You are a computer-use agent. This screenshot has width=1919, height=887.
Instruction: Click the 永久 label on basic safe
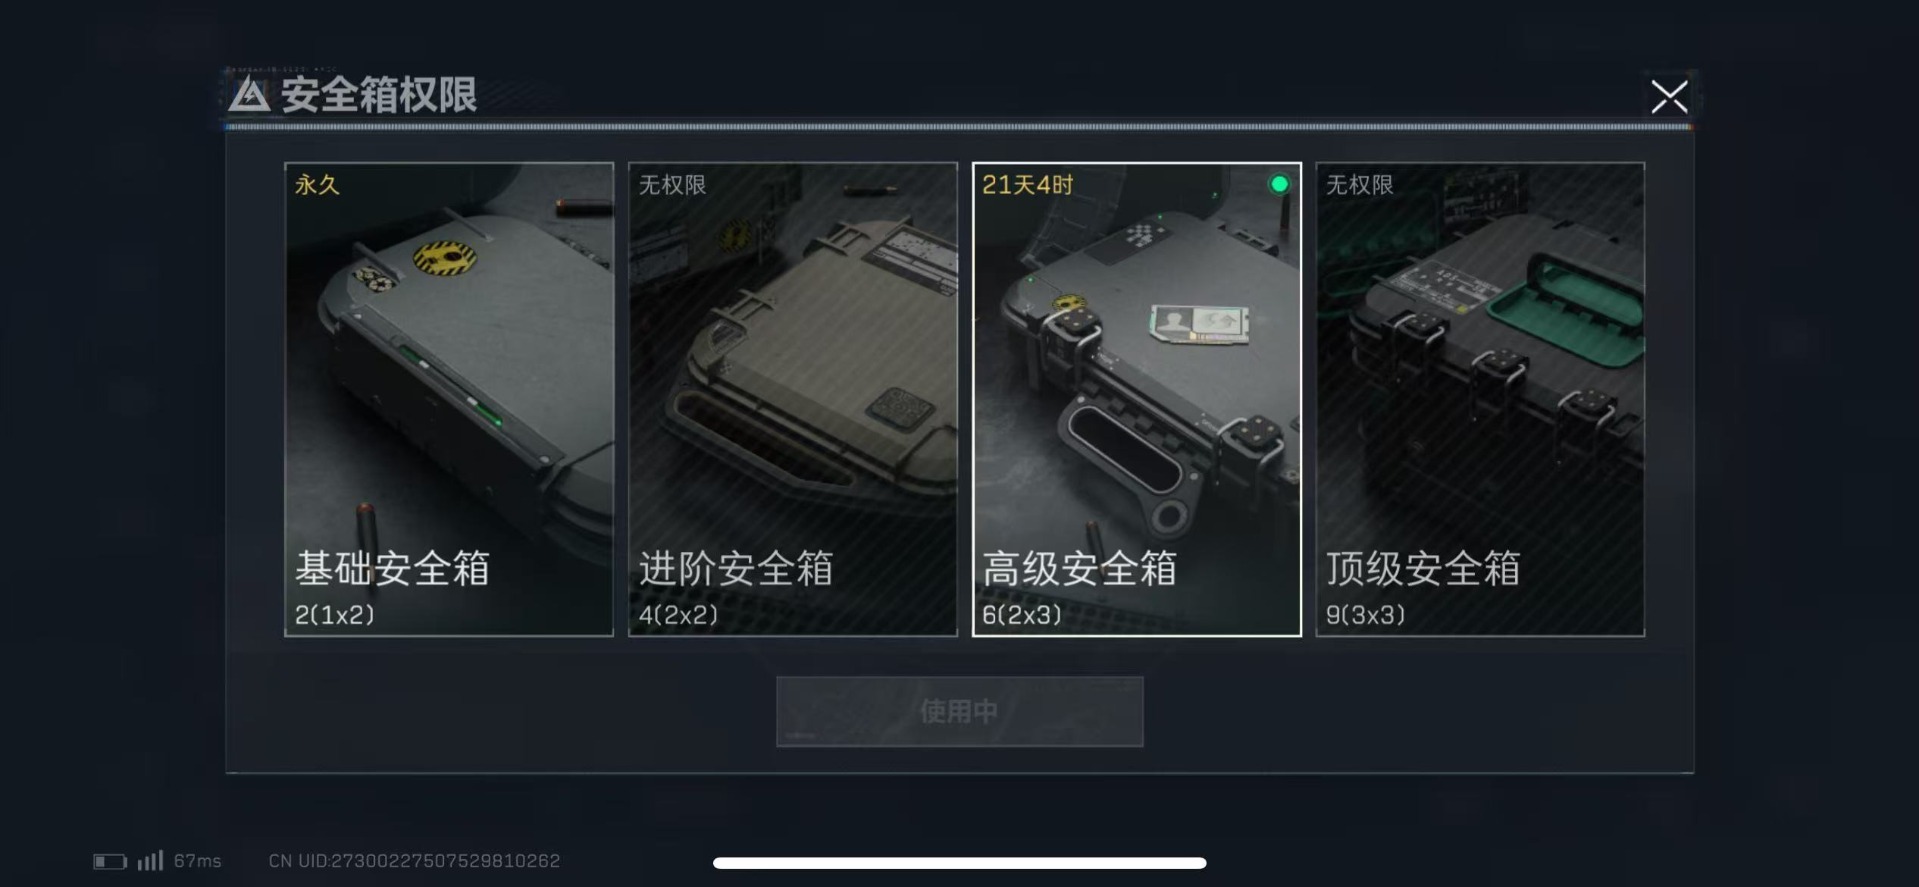[317, 185]
